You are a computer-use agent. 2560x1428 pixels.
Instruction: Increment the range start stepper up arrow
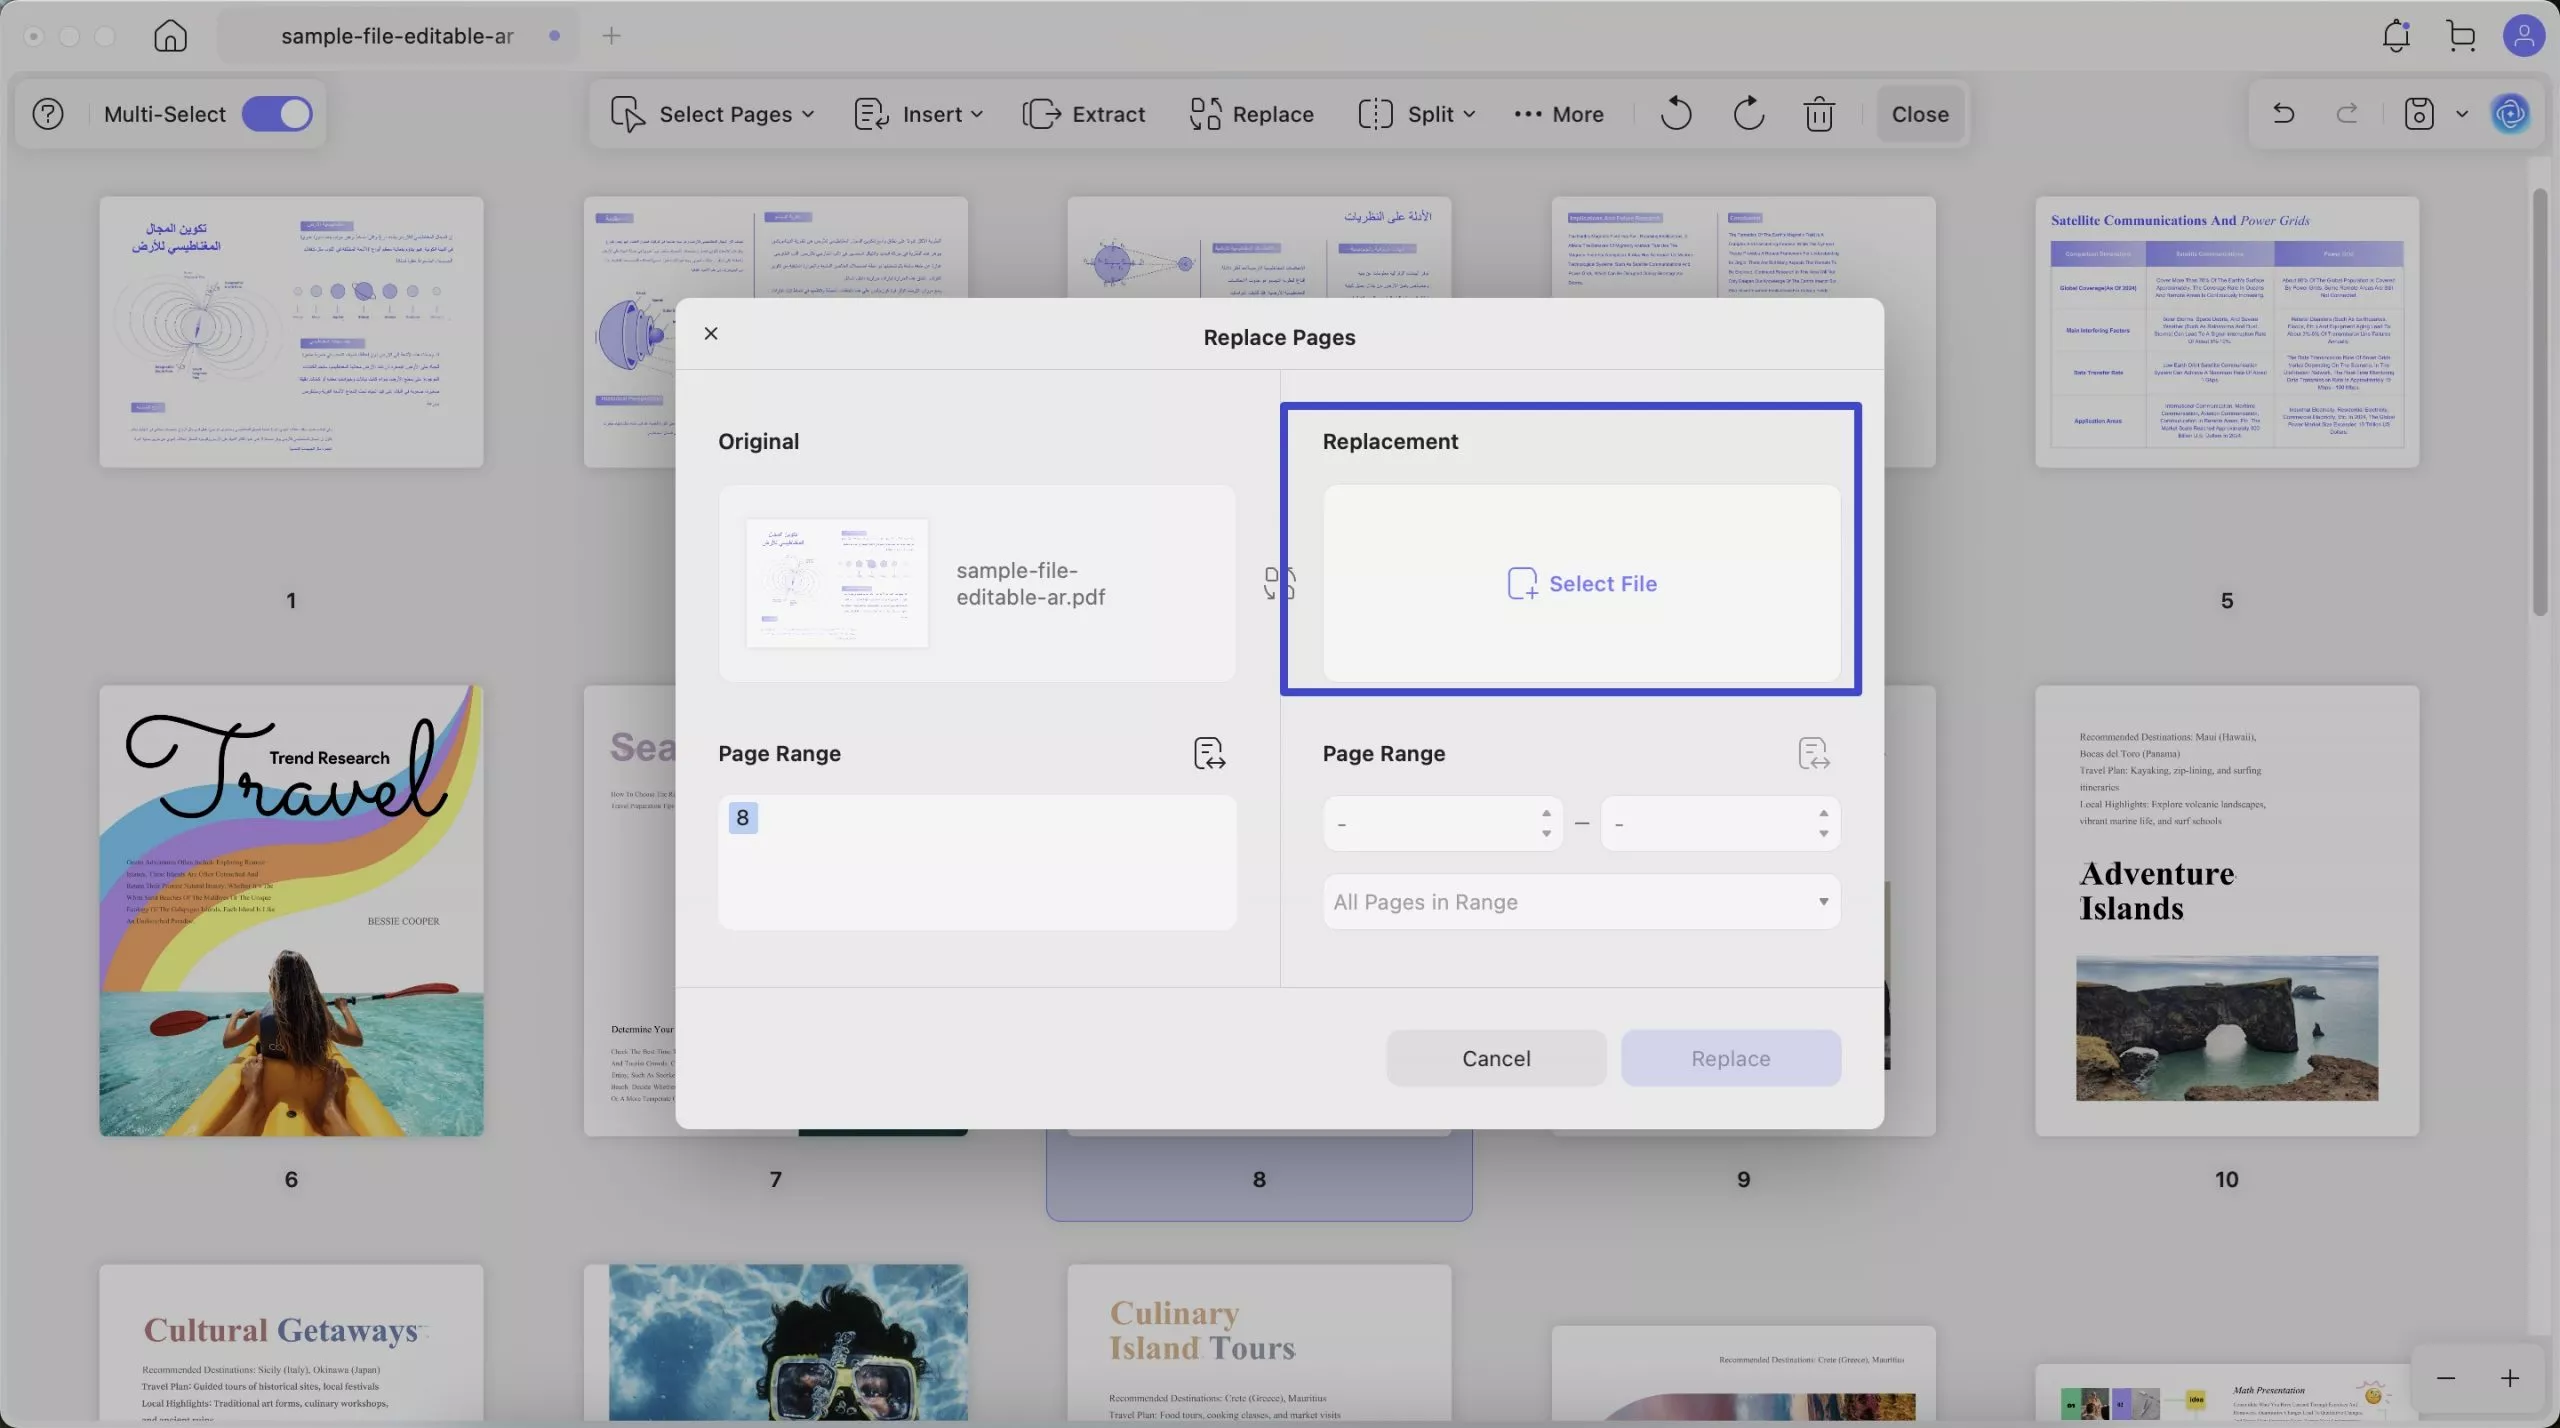1546,813
